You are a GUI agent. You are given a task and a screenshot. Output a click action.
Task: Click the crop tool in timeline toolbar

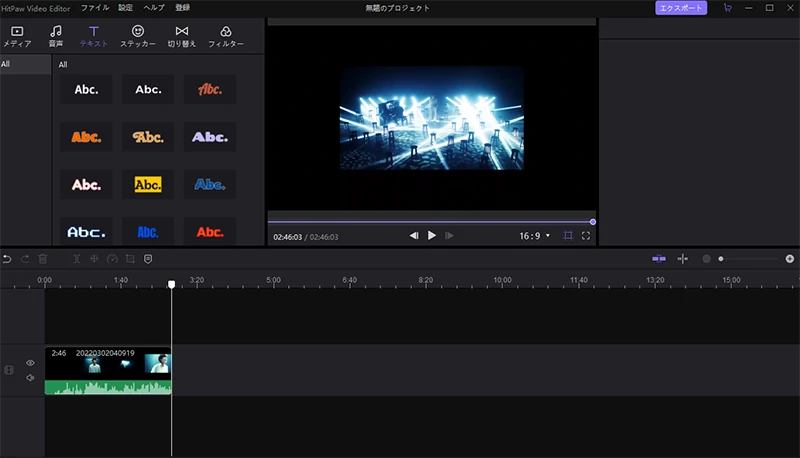[x=130, y=259]
